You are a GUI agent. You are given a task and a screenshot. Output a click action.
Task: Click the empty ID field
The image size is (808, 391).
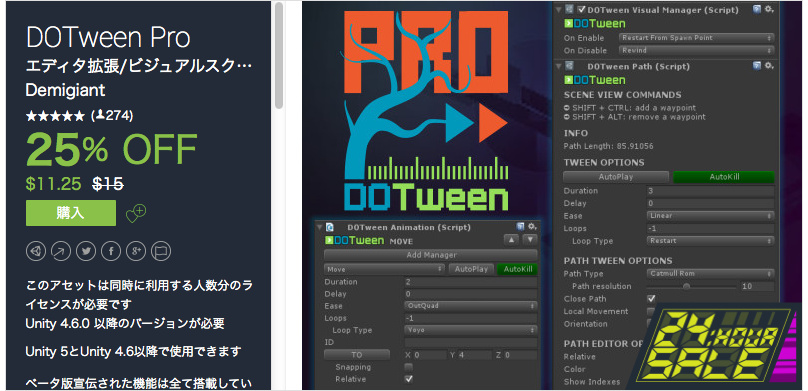[471, 343]
